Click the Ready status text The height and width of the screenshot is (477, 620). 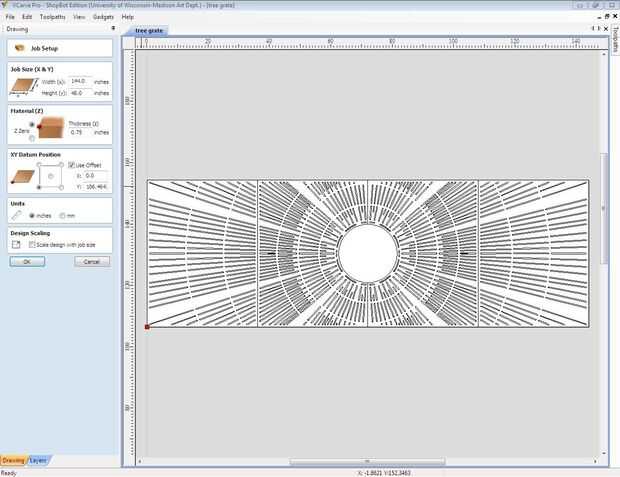coord(9,473)
